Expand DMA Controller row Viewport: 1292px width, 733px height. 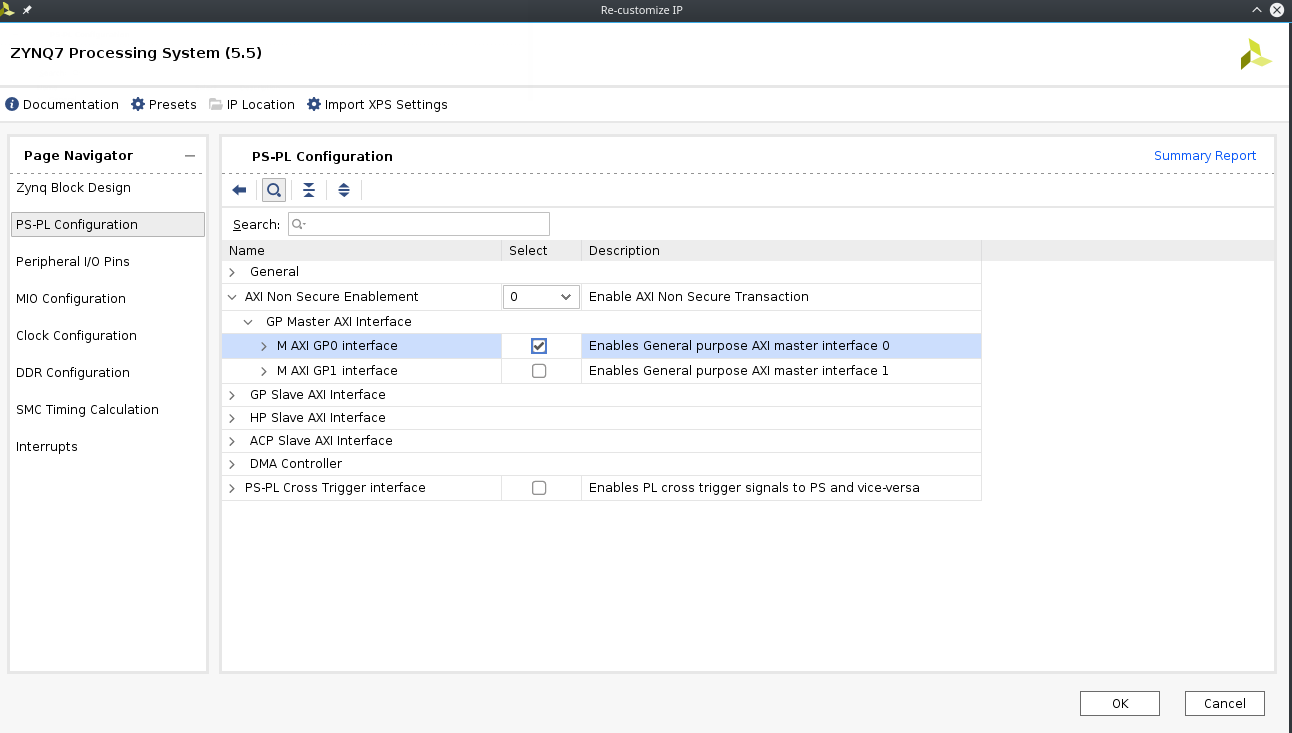click(x=232, y=464)
